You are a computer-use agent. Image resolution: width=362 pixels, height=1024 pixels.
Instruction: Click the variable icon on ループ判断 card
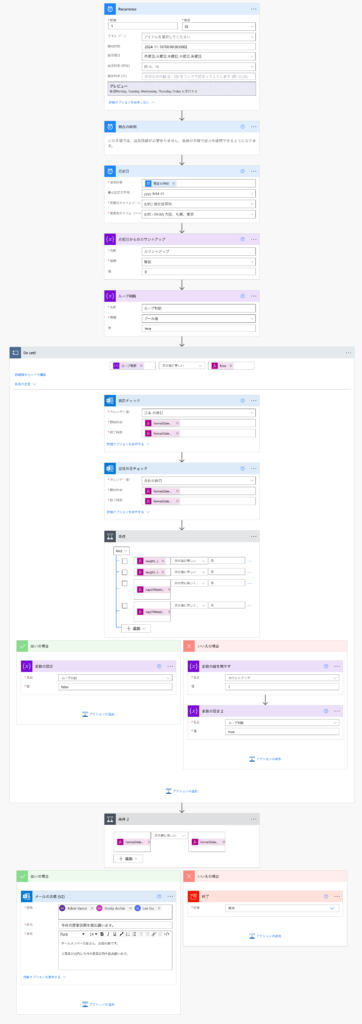110,295
